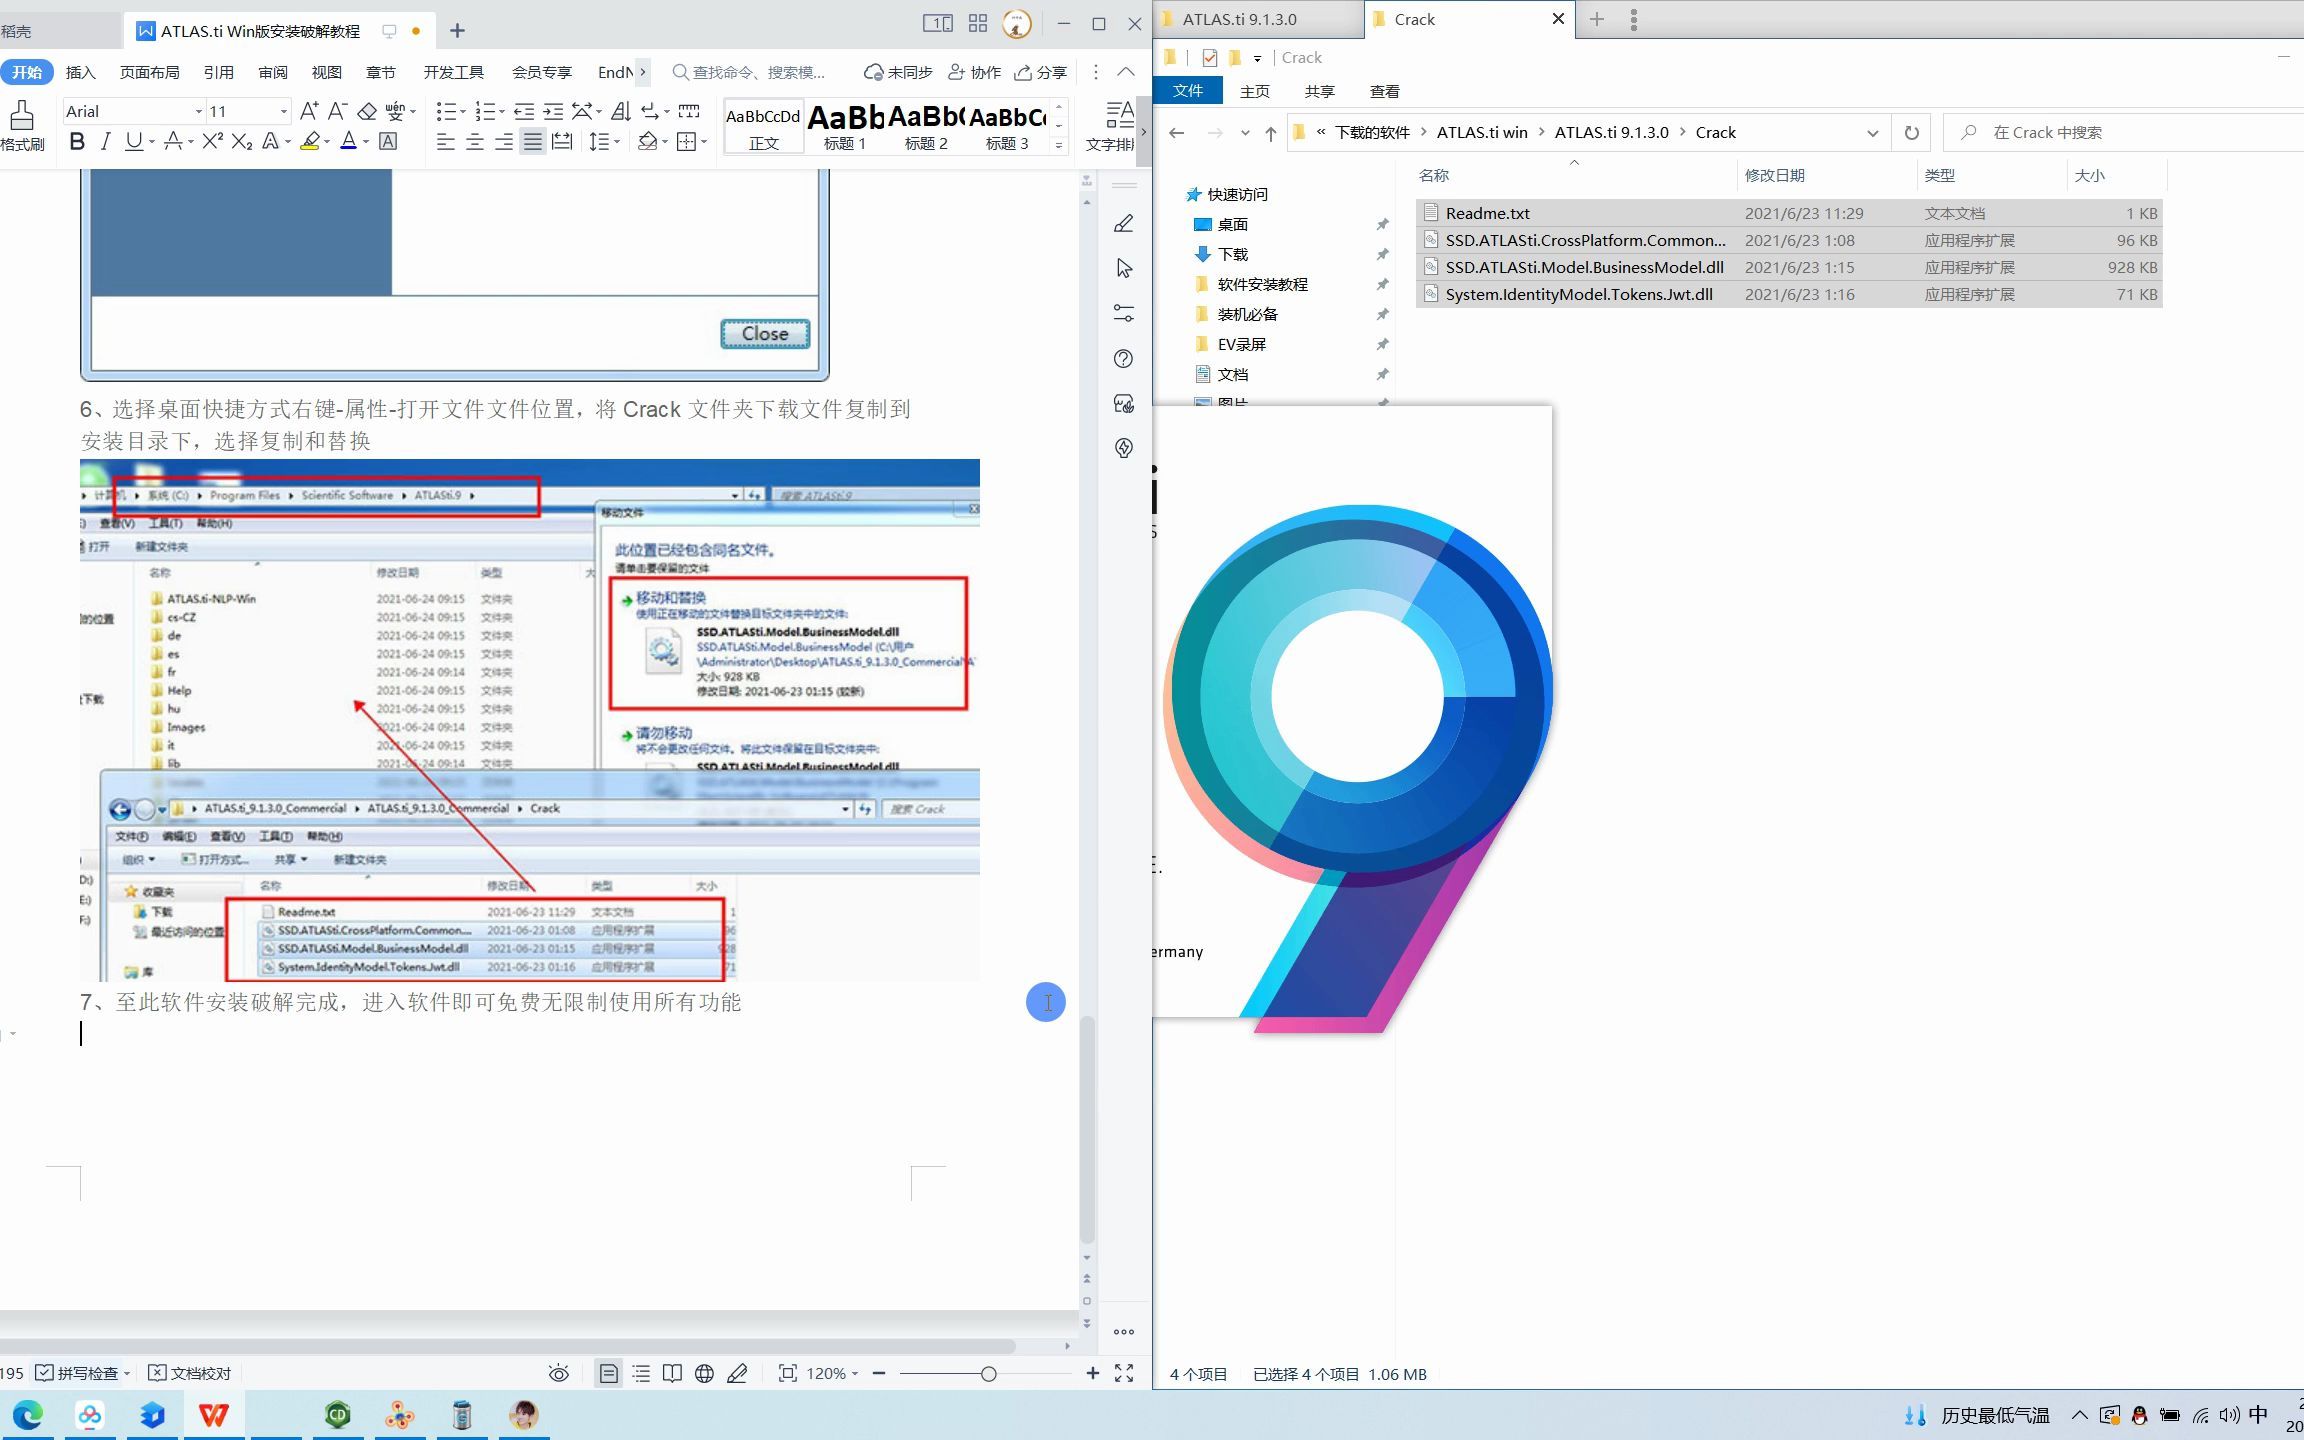
Task: Open WPS Office from taskbar
Action: pos(213,1415)
